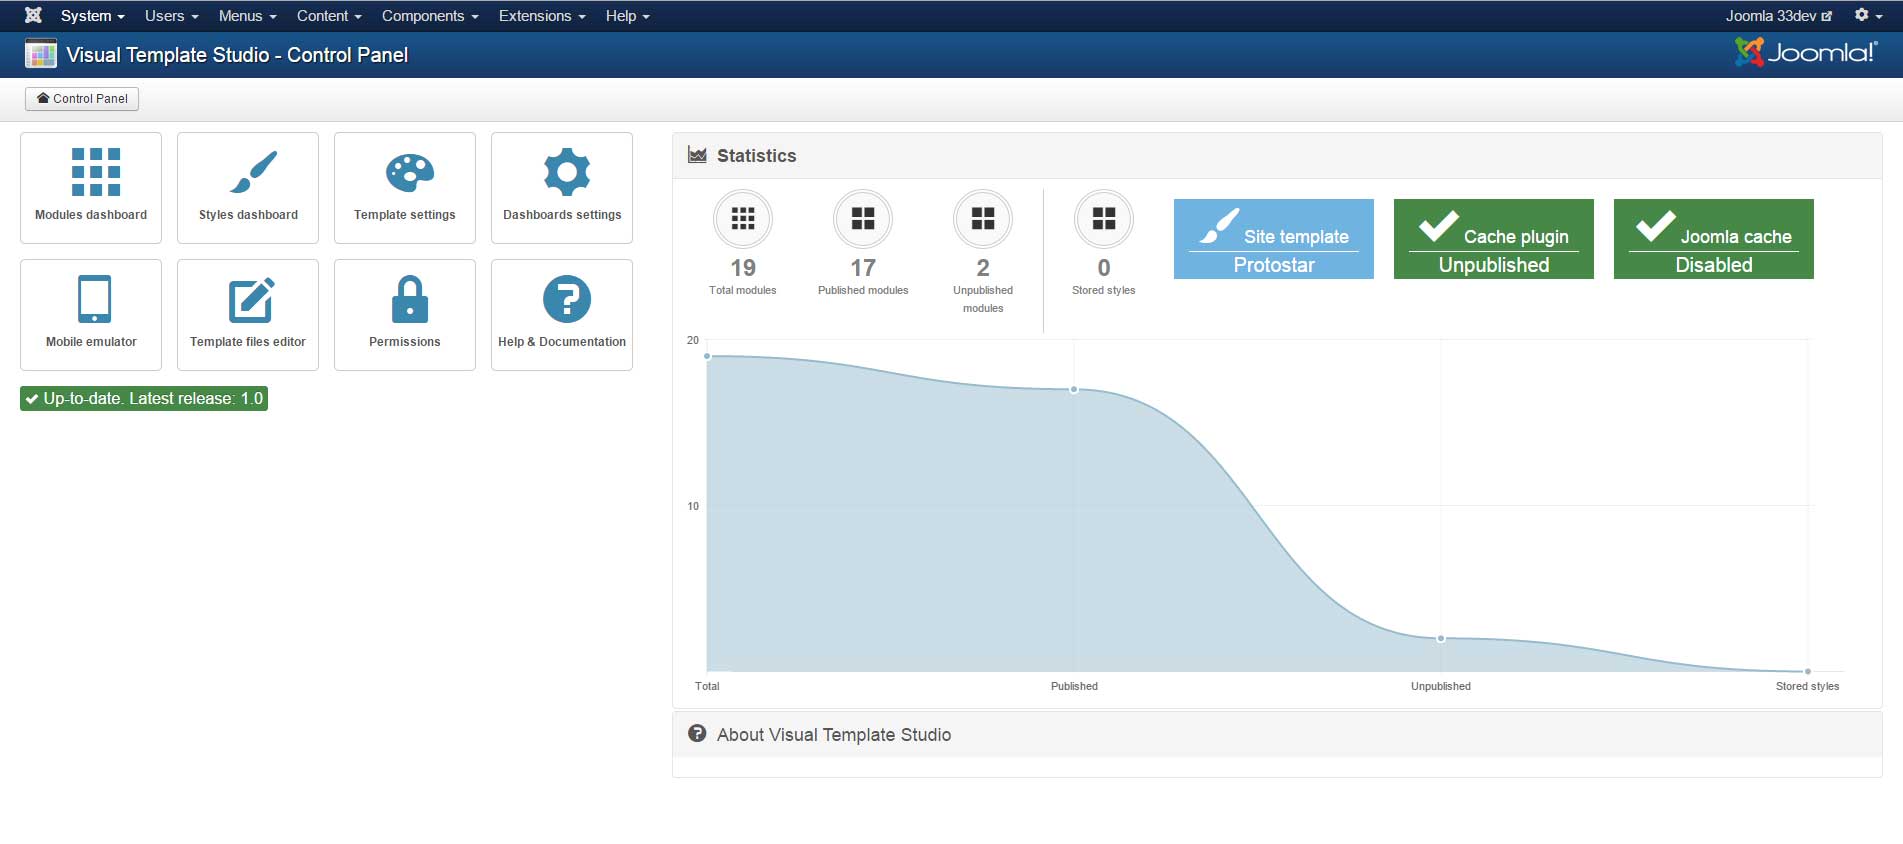Image resolution: width=1903 pixels, height=844 pixels.
Task: Click the Stored styles x-axis label
Action: [1807, 686]
